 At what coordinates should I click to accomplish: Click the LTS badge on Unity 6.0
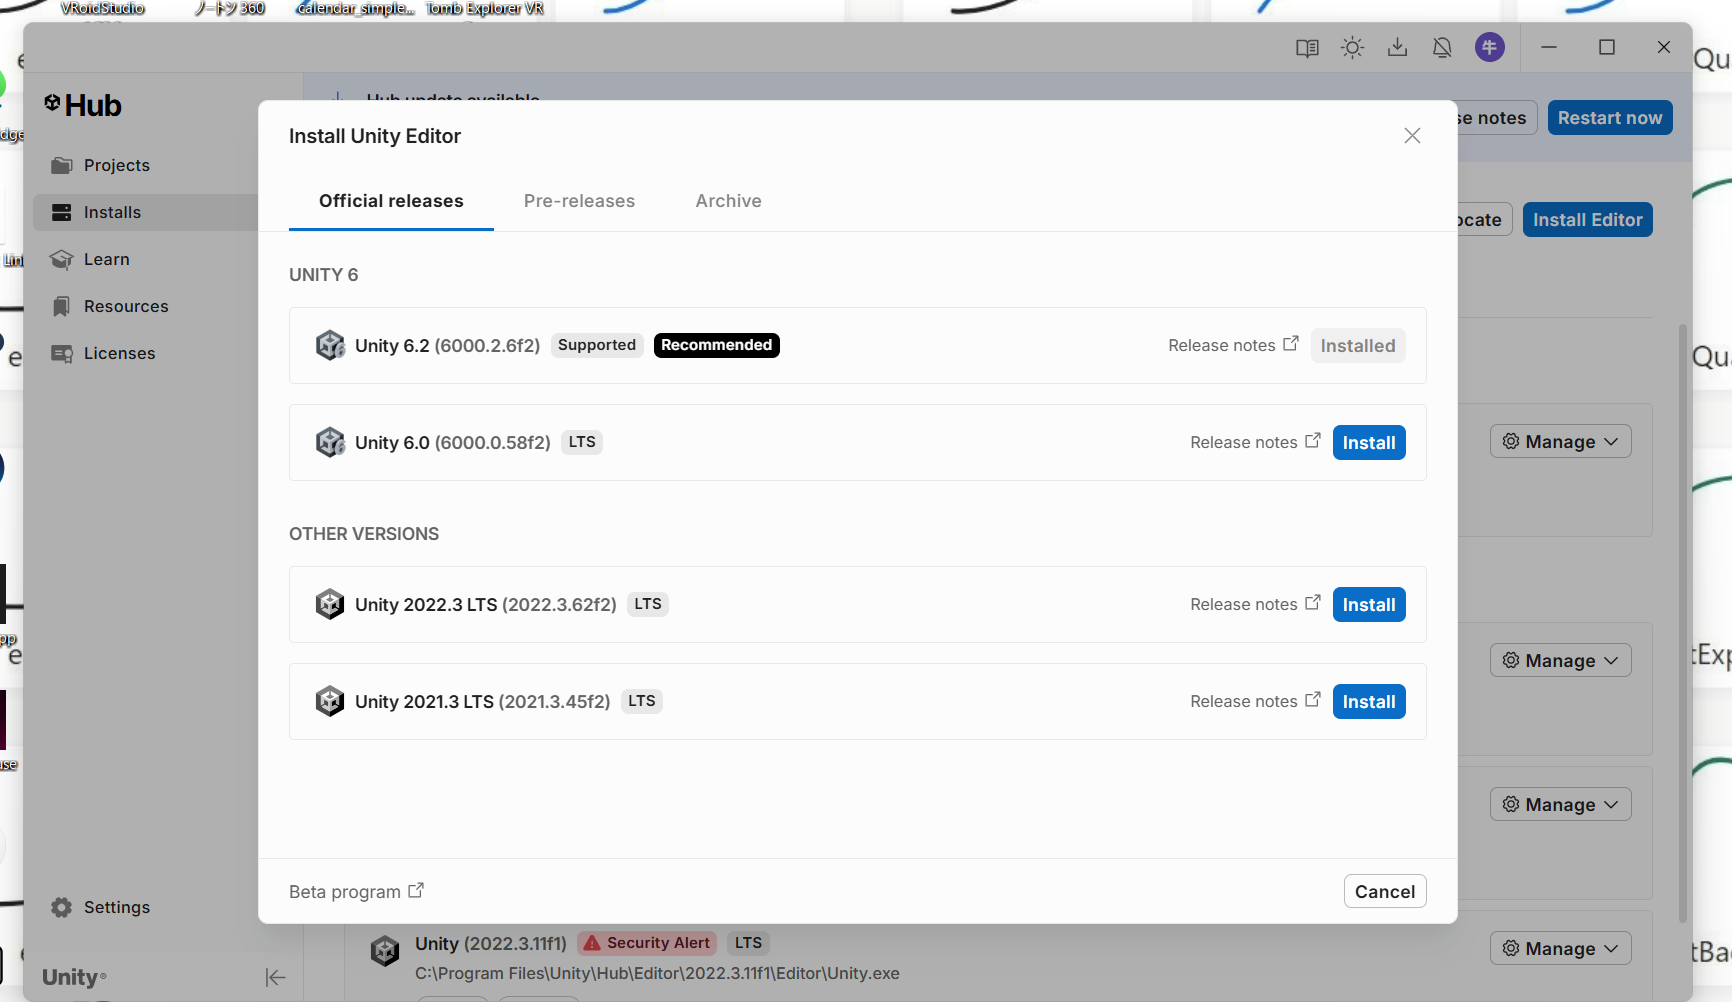582,442
